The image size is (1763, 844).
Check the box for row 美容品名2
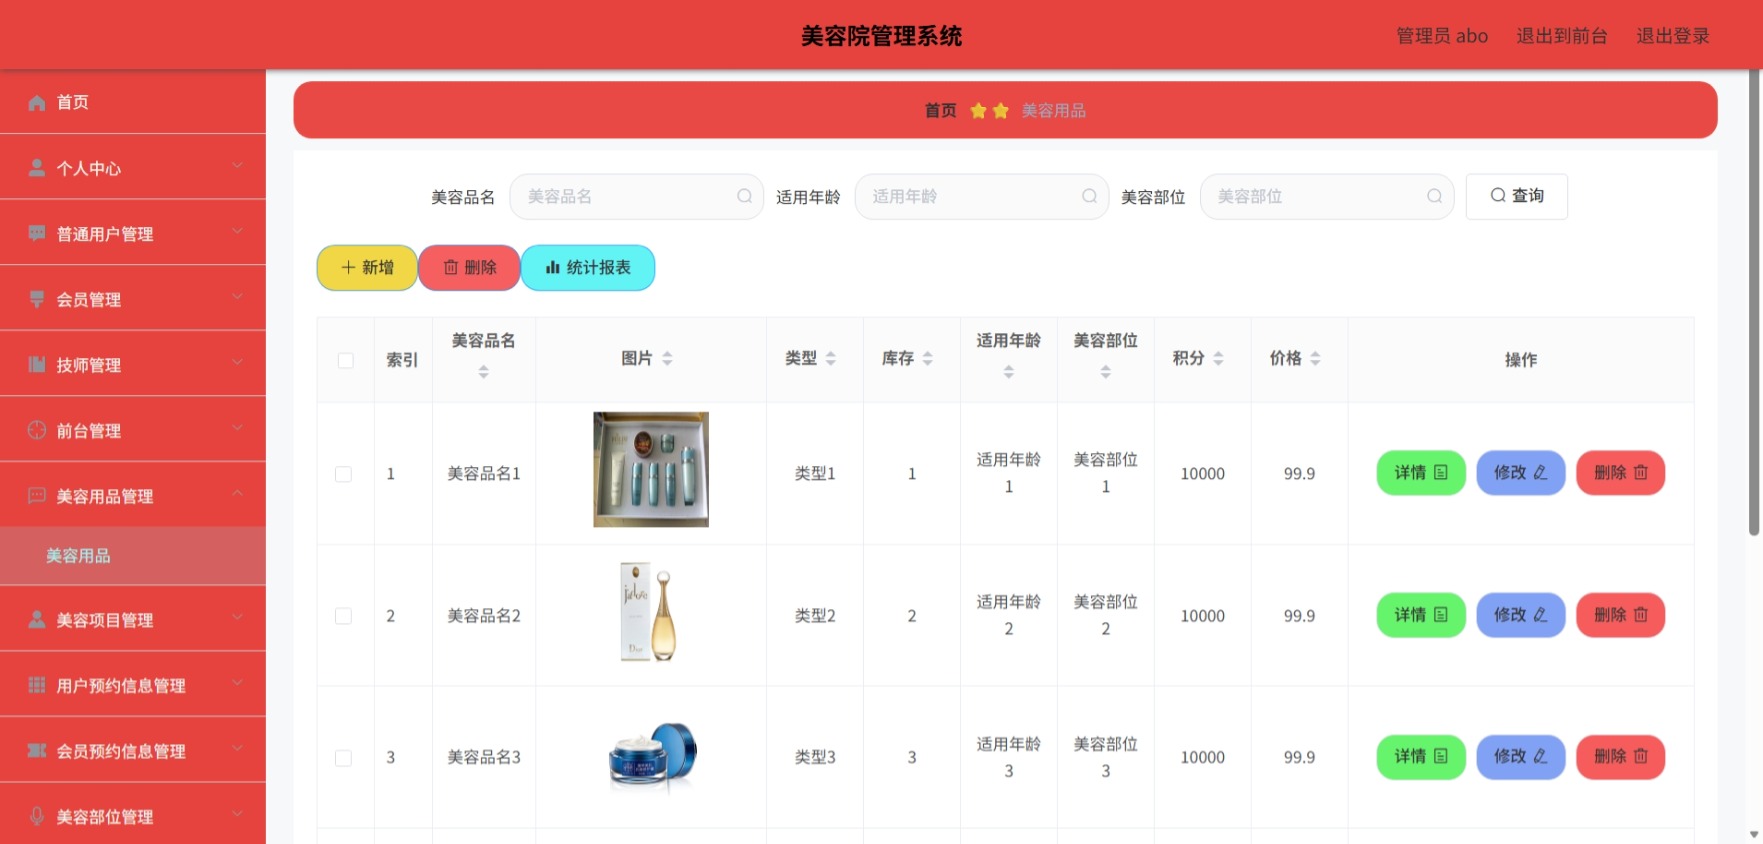click(343, 616)
